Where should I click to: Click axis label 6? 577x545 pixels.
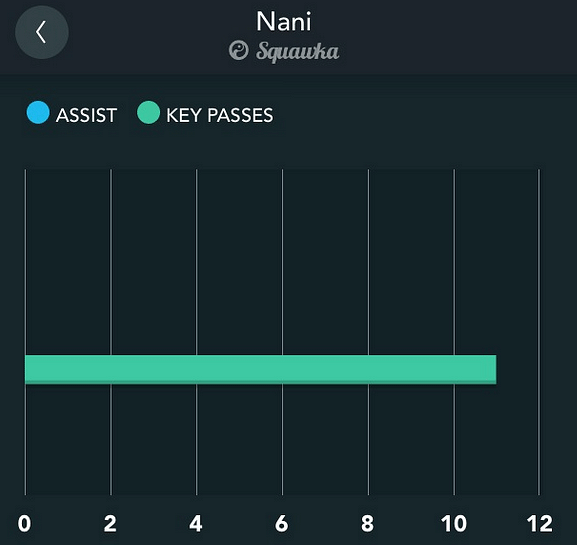[282, 523]
